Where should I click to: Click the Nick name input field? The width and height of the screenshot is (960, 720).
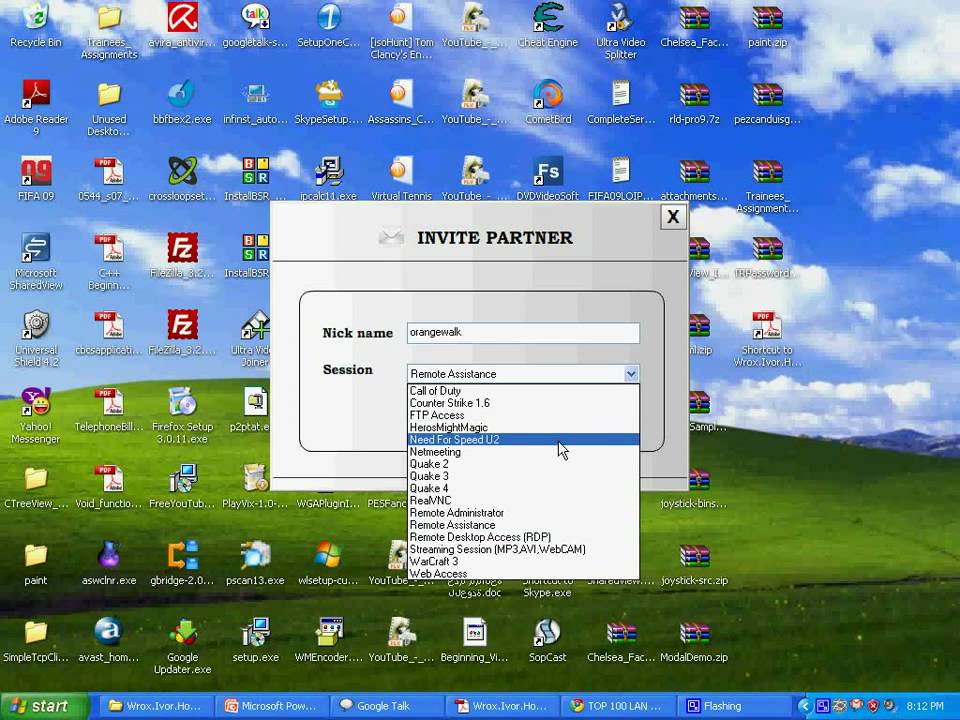[523, 332]
